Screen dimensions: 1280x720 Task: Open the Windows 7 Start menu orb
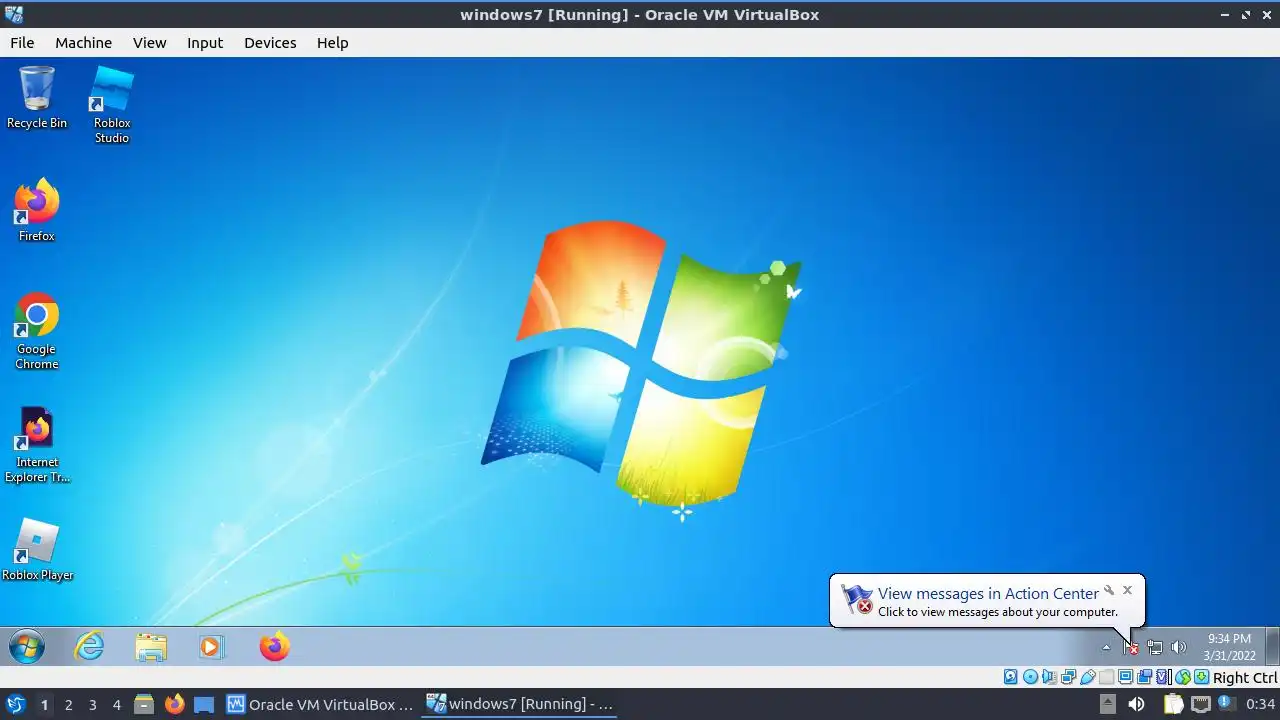pos(27,647)
